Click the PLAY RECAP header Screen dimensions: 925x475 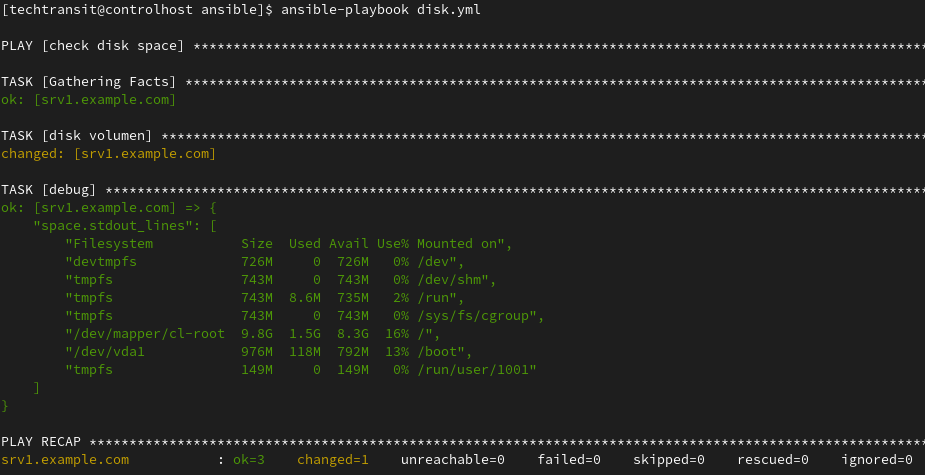41,442
